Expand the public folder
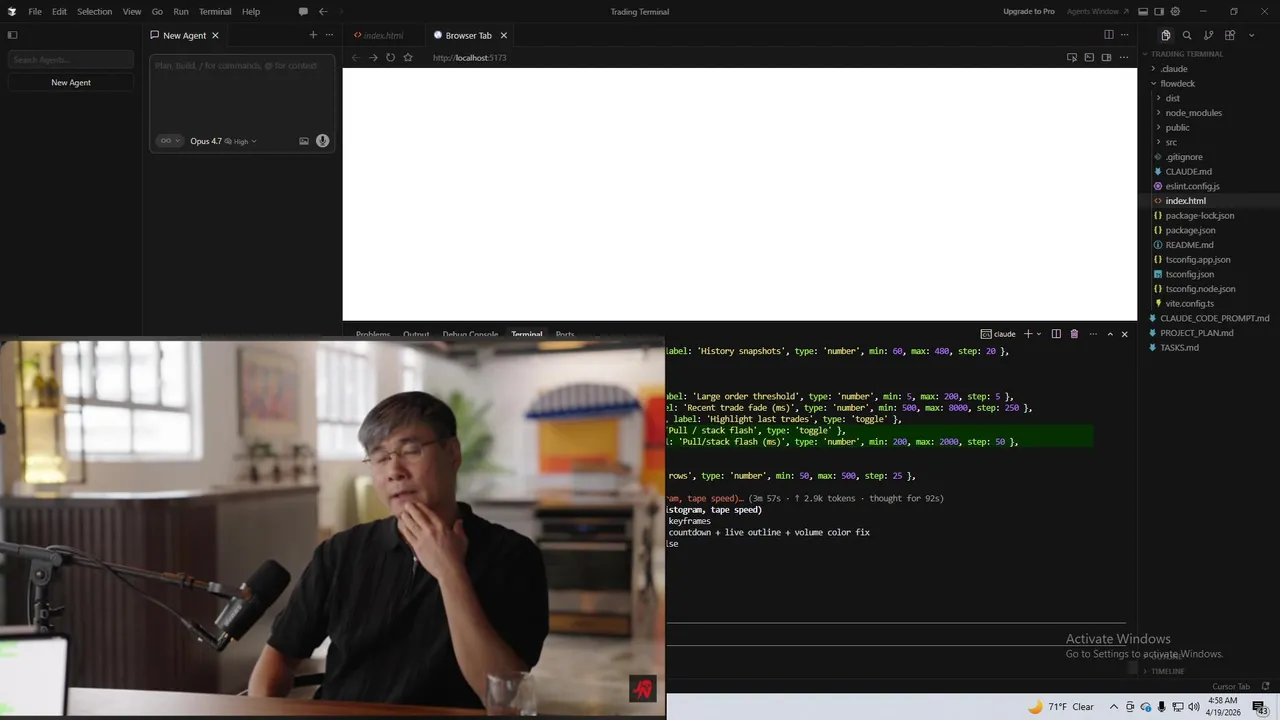 pyautogui.click(x=1177, y=127)
